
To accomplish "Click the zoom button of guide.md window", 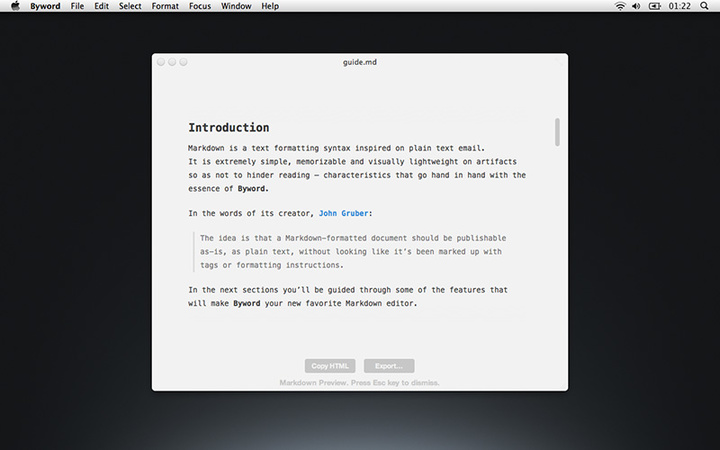I will (x=183, y=62).
